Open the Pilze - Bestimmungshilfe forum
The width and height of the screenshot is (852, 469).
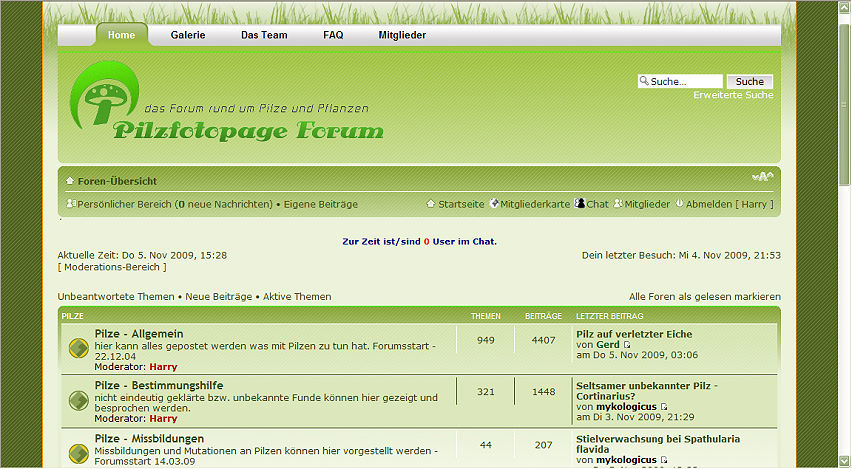tap(159, 385)
